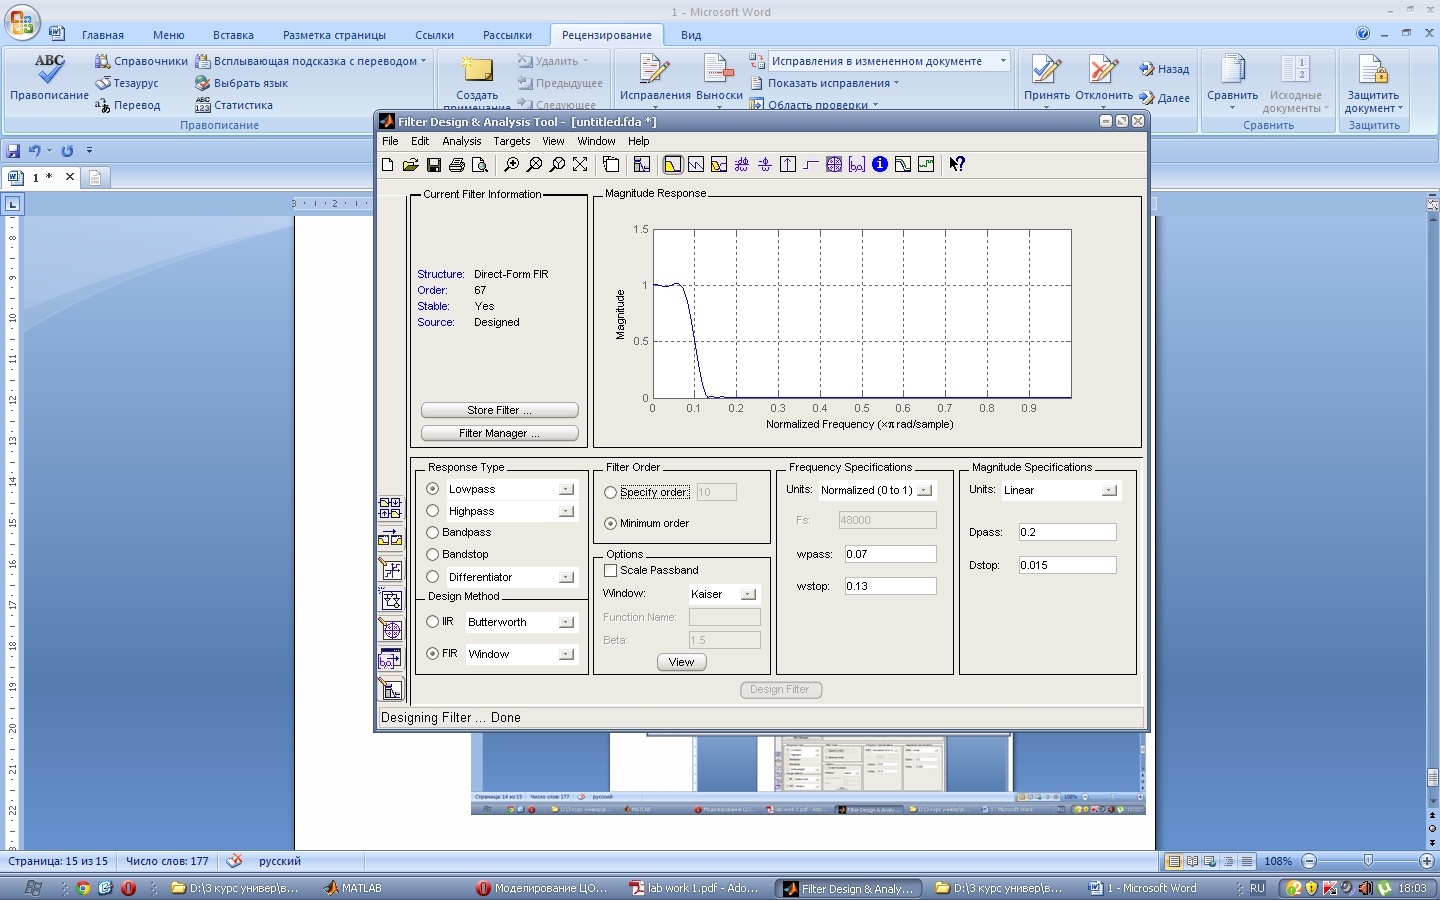Open Set Quantization Parameters sidebar icon
Viewport: 1440px width, 900px height.
(x=390, y=569)
